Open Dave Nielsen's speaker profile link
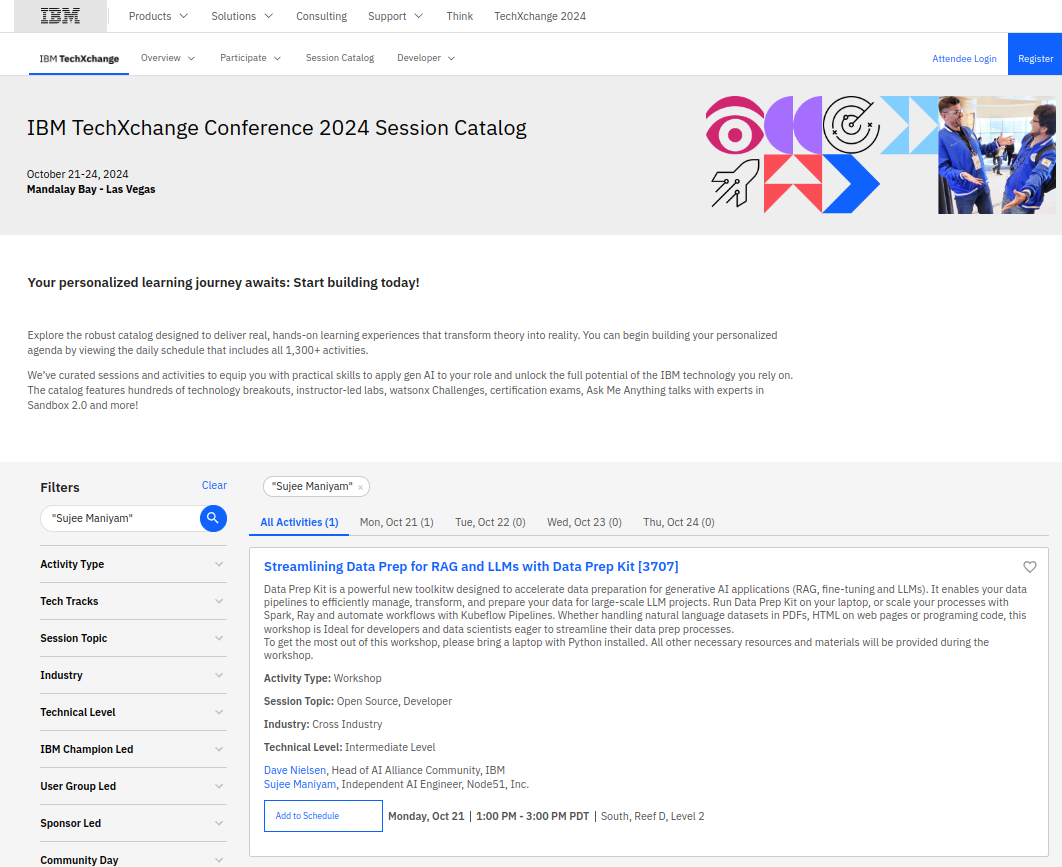The height and width of the screenshot is (867, 1062). 295,770
